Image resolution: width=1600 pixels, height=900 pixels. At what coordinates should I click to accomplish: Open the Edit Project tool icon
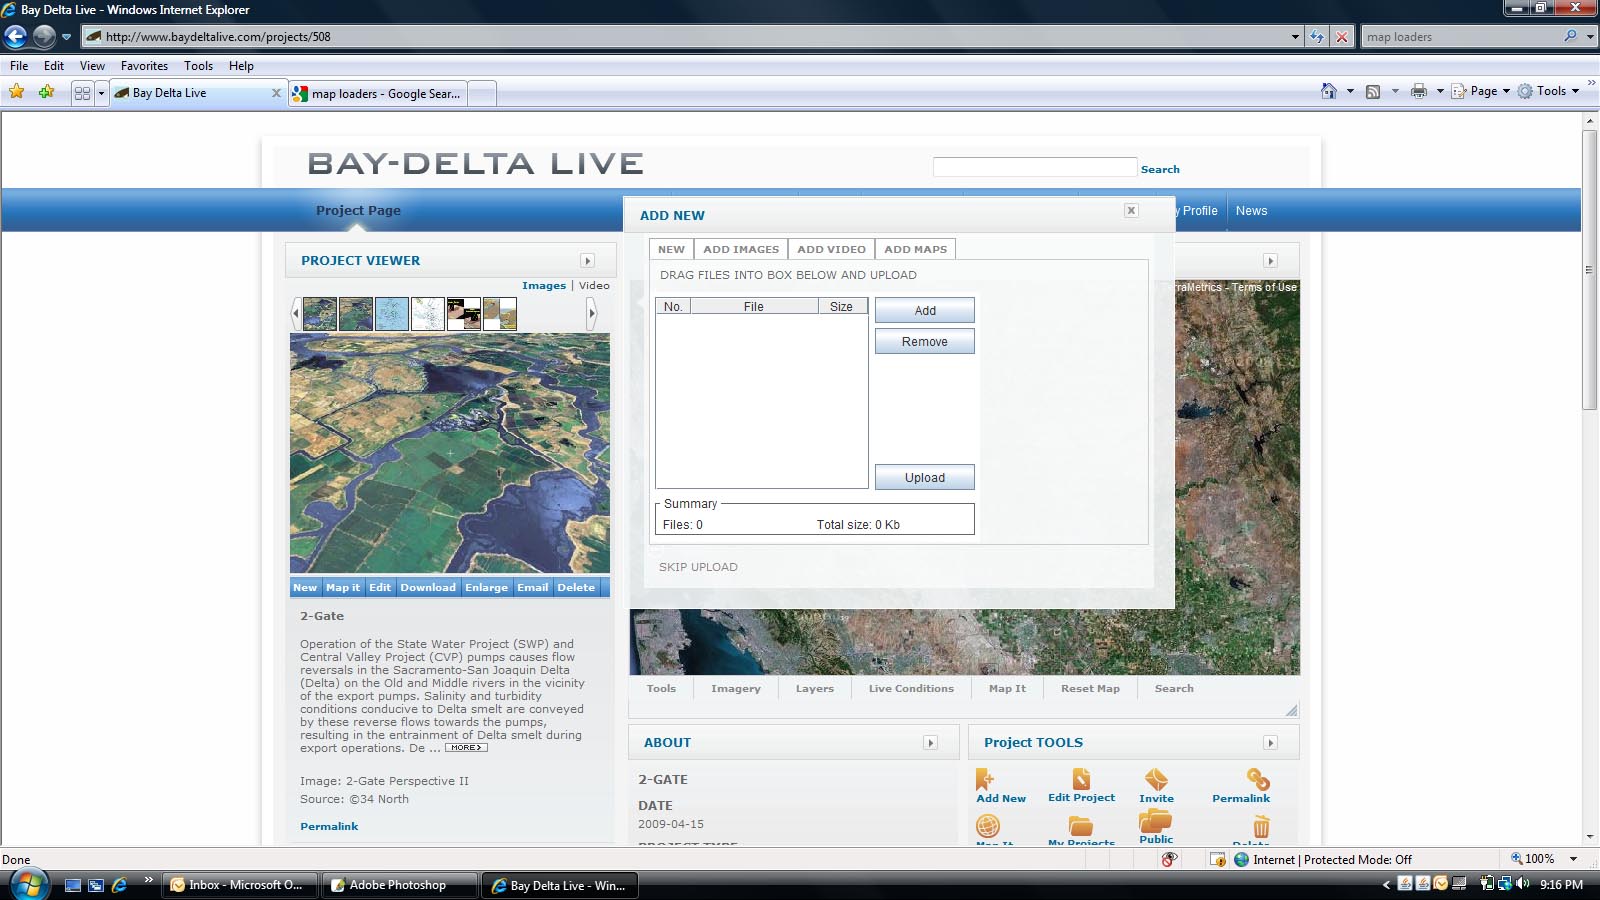1081,779
